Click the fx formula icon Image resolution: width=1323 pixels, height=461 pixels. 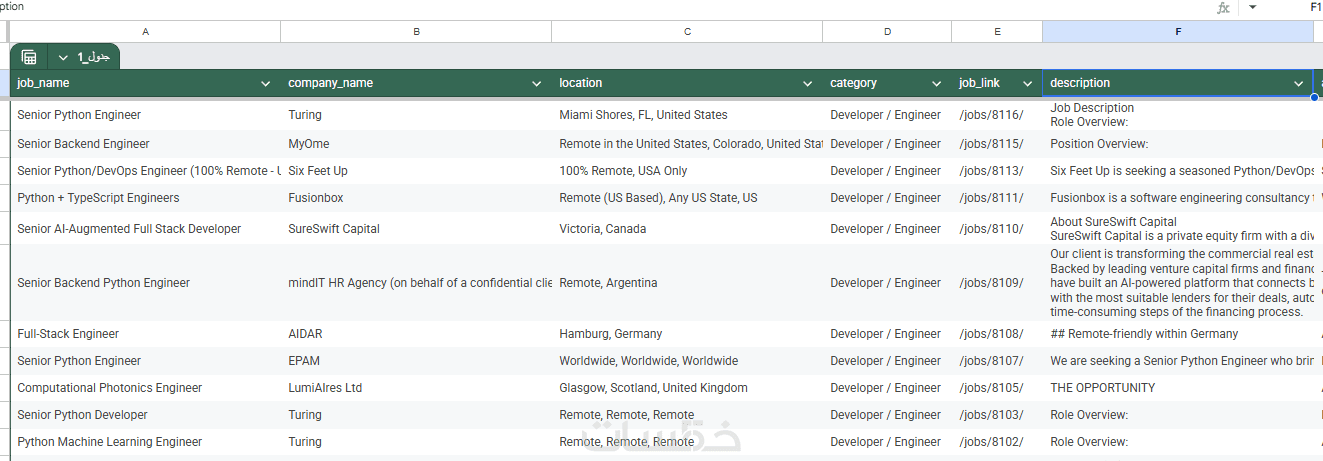tap(1223, 7)
